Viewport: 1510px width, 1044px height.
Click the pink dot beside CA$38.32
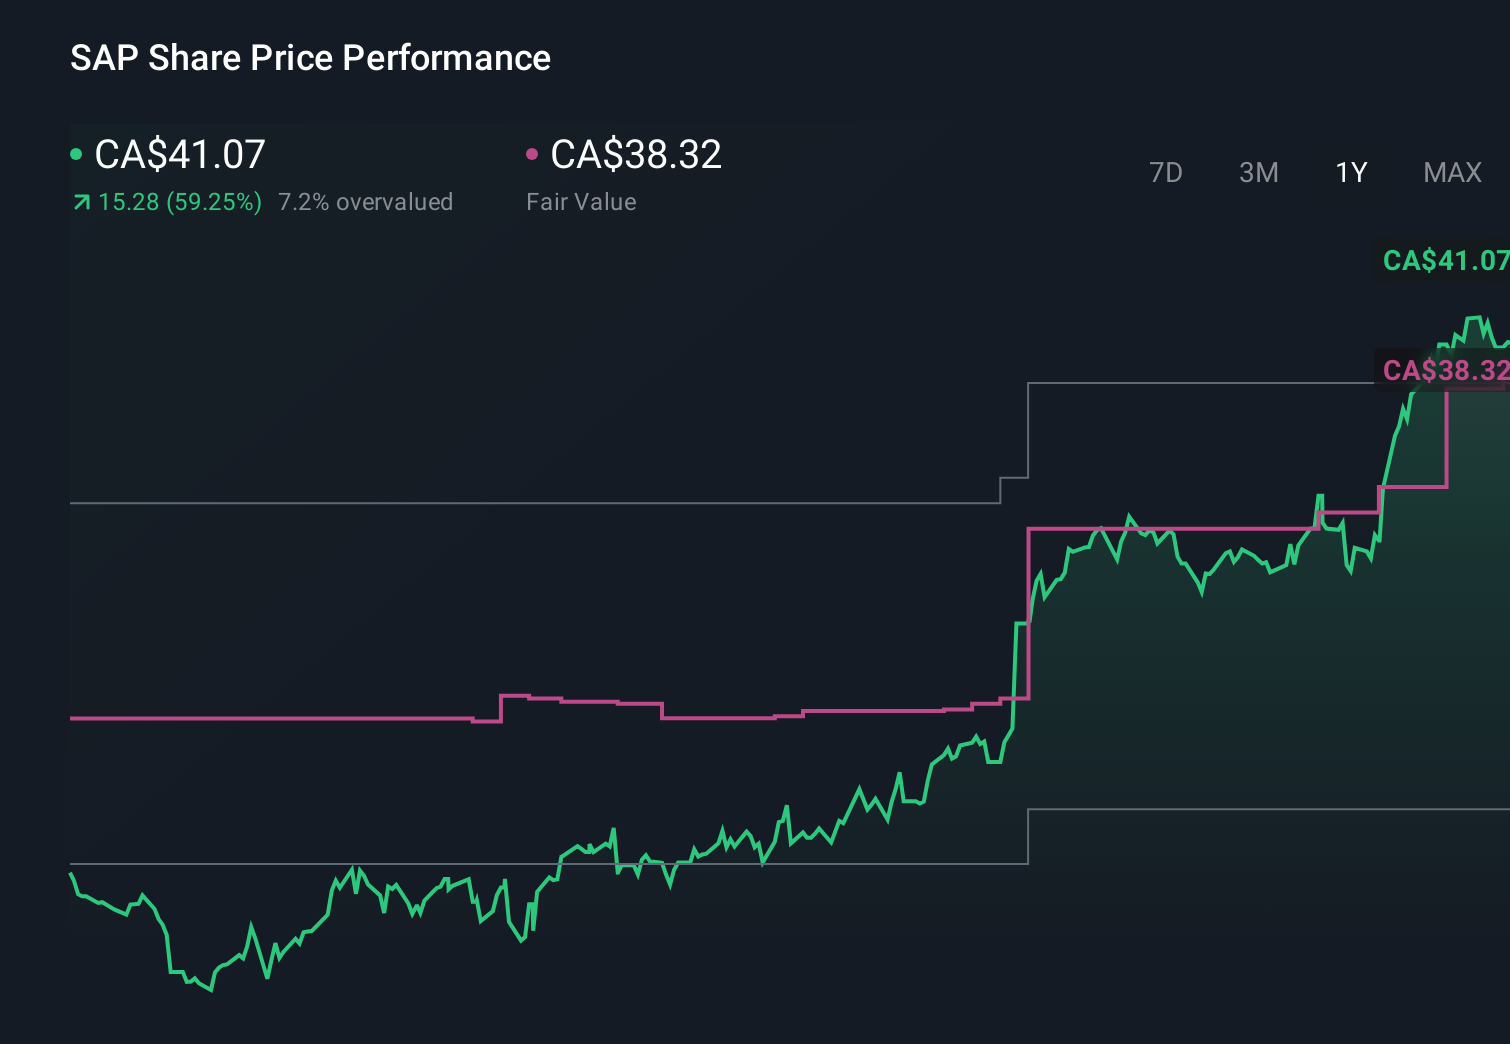pos(533,153)
